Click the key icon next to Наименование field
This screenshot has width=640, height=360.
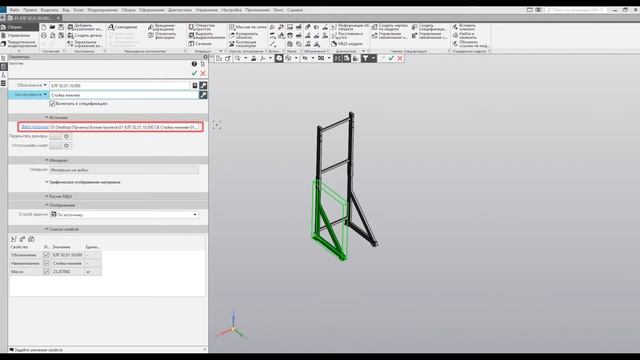coord(203,95)
